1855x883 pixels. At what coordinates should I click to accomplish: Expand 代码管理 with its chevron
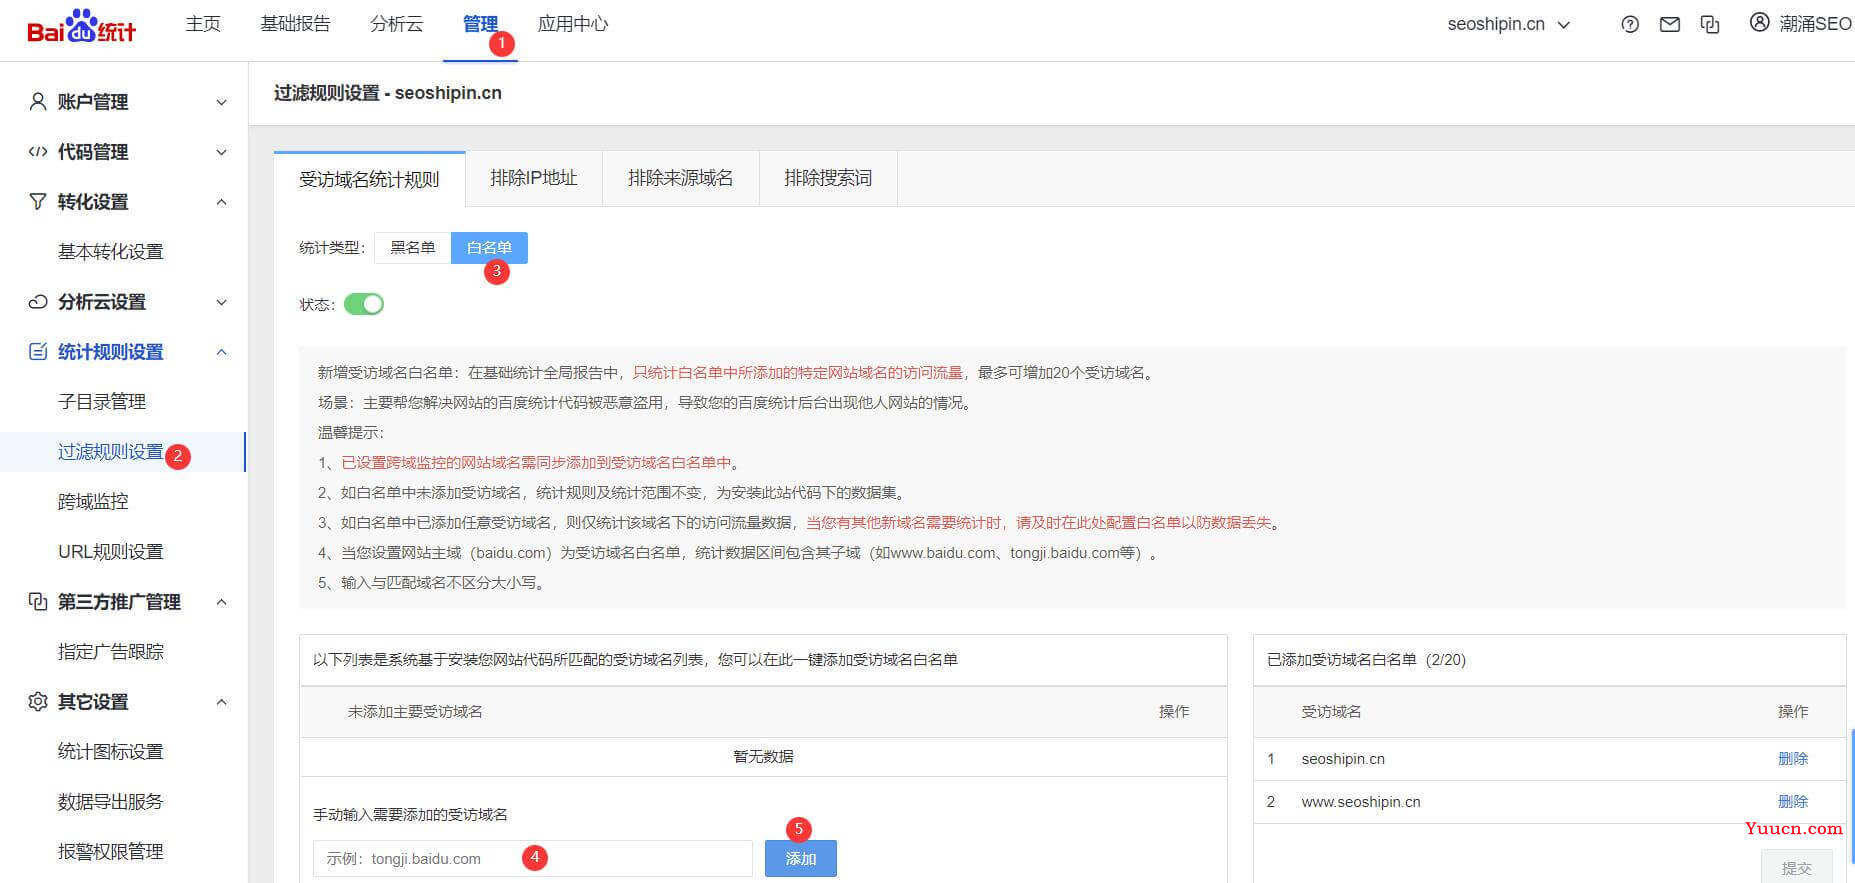pyautogui.click(x=222, y=152)
